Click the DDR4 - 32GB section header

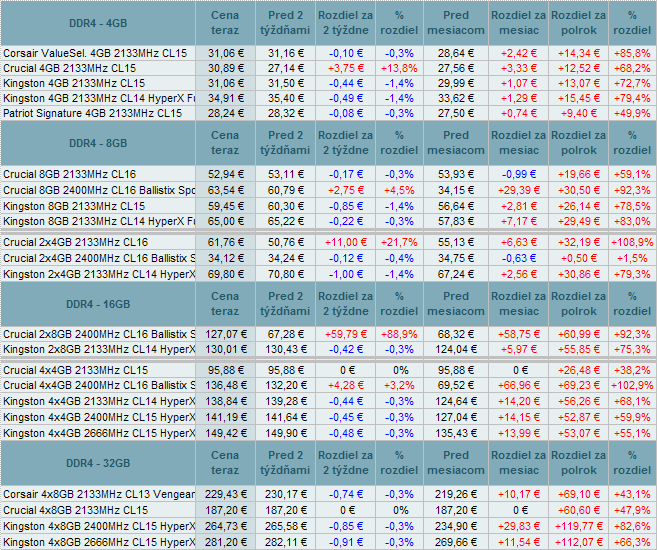click(x=98, y=463)
